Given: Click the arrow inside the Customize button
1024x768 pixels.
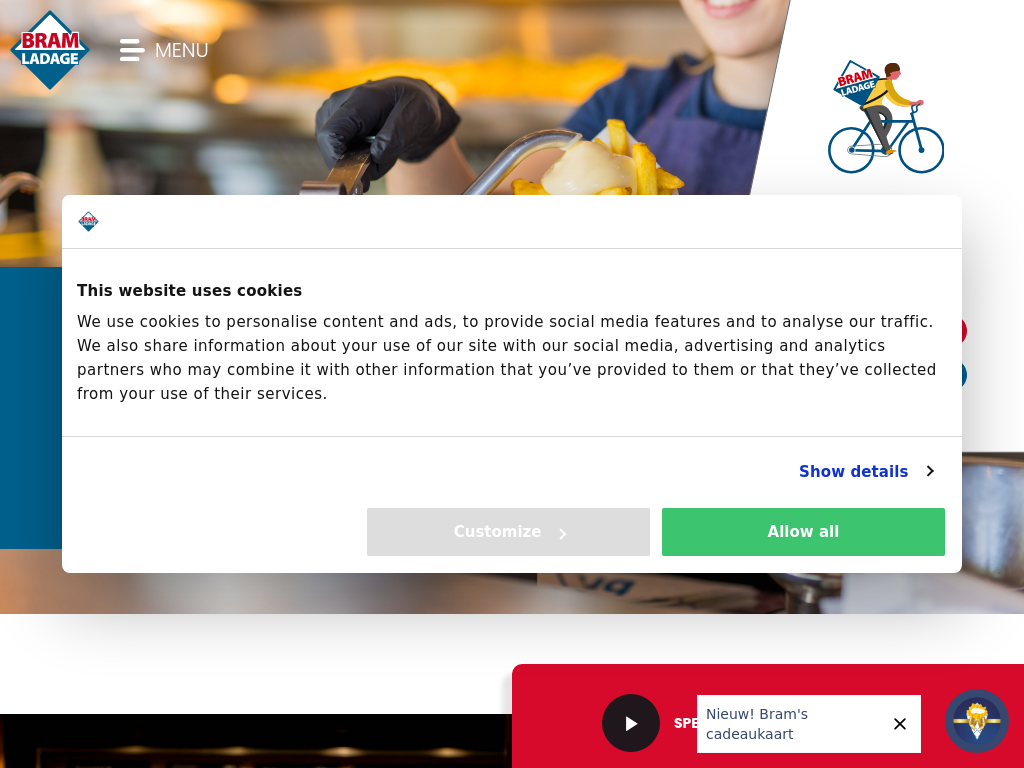Looking at the screenshot, I should click(563, 534).
